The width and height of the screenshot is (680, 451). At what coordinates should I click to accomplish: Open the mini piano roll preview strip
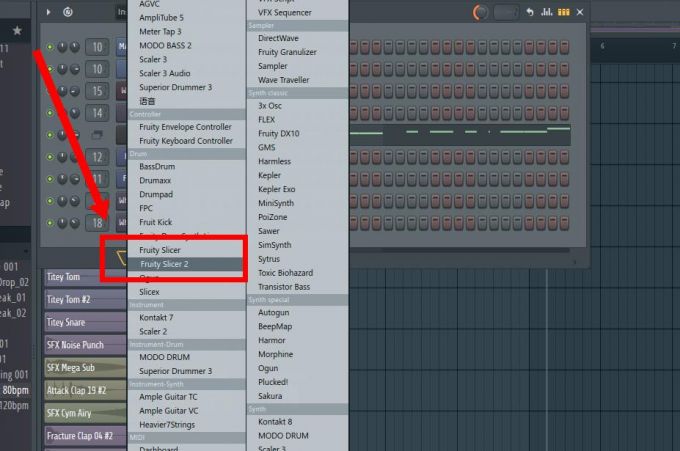click(460, 135)
